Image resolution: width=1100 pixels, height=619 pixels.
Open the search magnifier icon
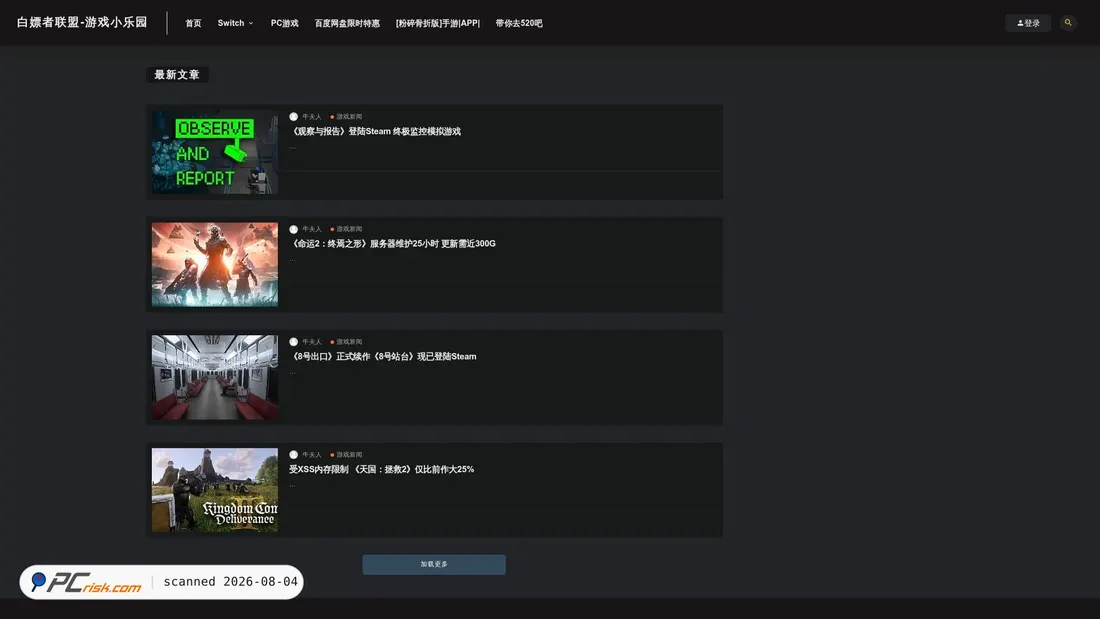tap(1068, 22)
